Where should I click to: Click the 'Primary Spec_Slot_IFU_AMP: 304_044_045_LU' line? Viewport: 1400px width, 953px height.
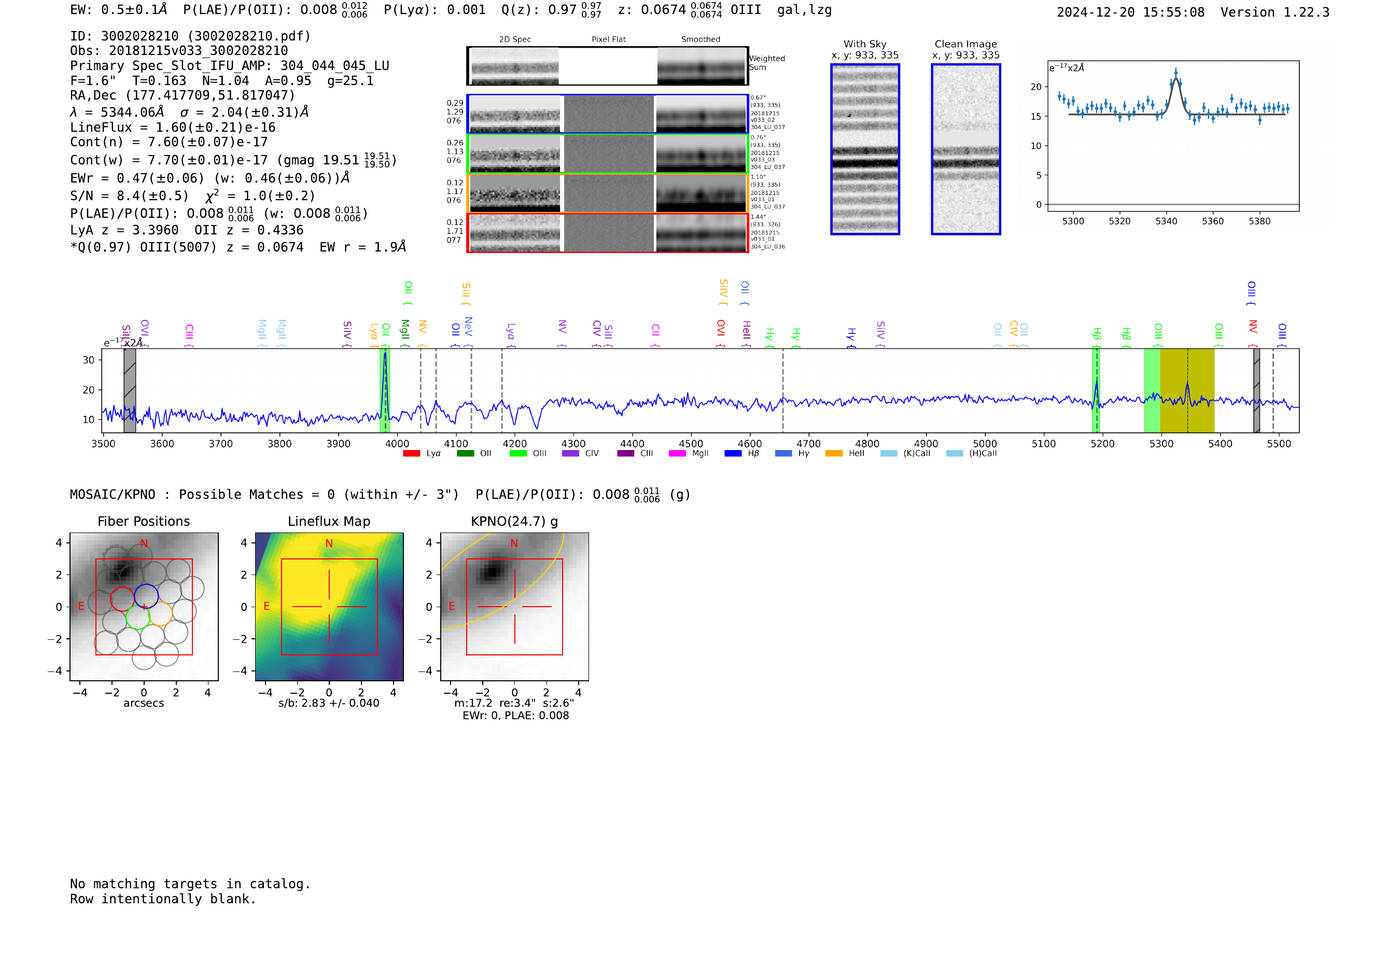[x=230, y=65]
